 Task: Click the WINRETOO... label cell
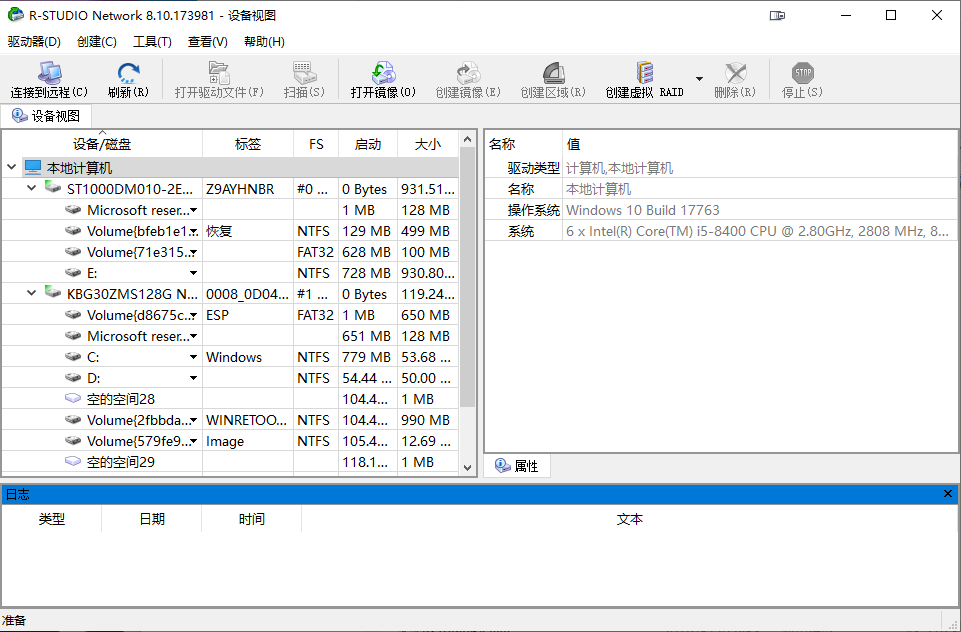(246, 420)
